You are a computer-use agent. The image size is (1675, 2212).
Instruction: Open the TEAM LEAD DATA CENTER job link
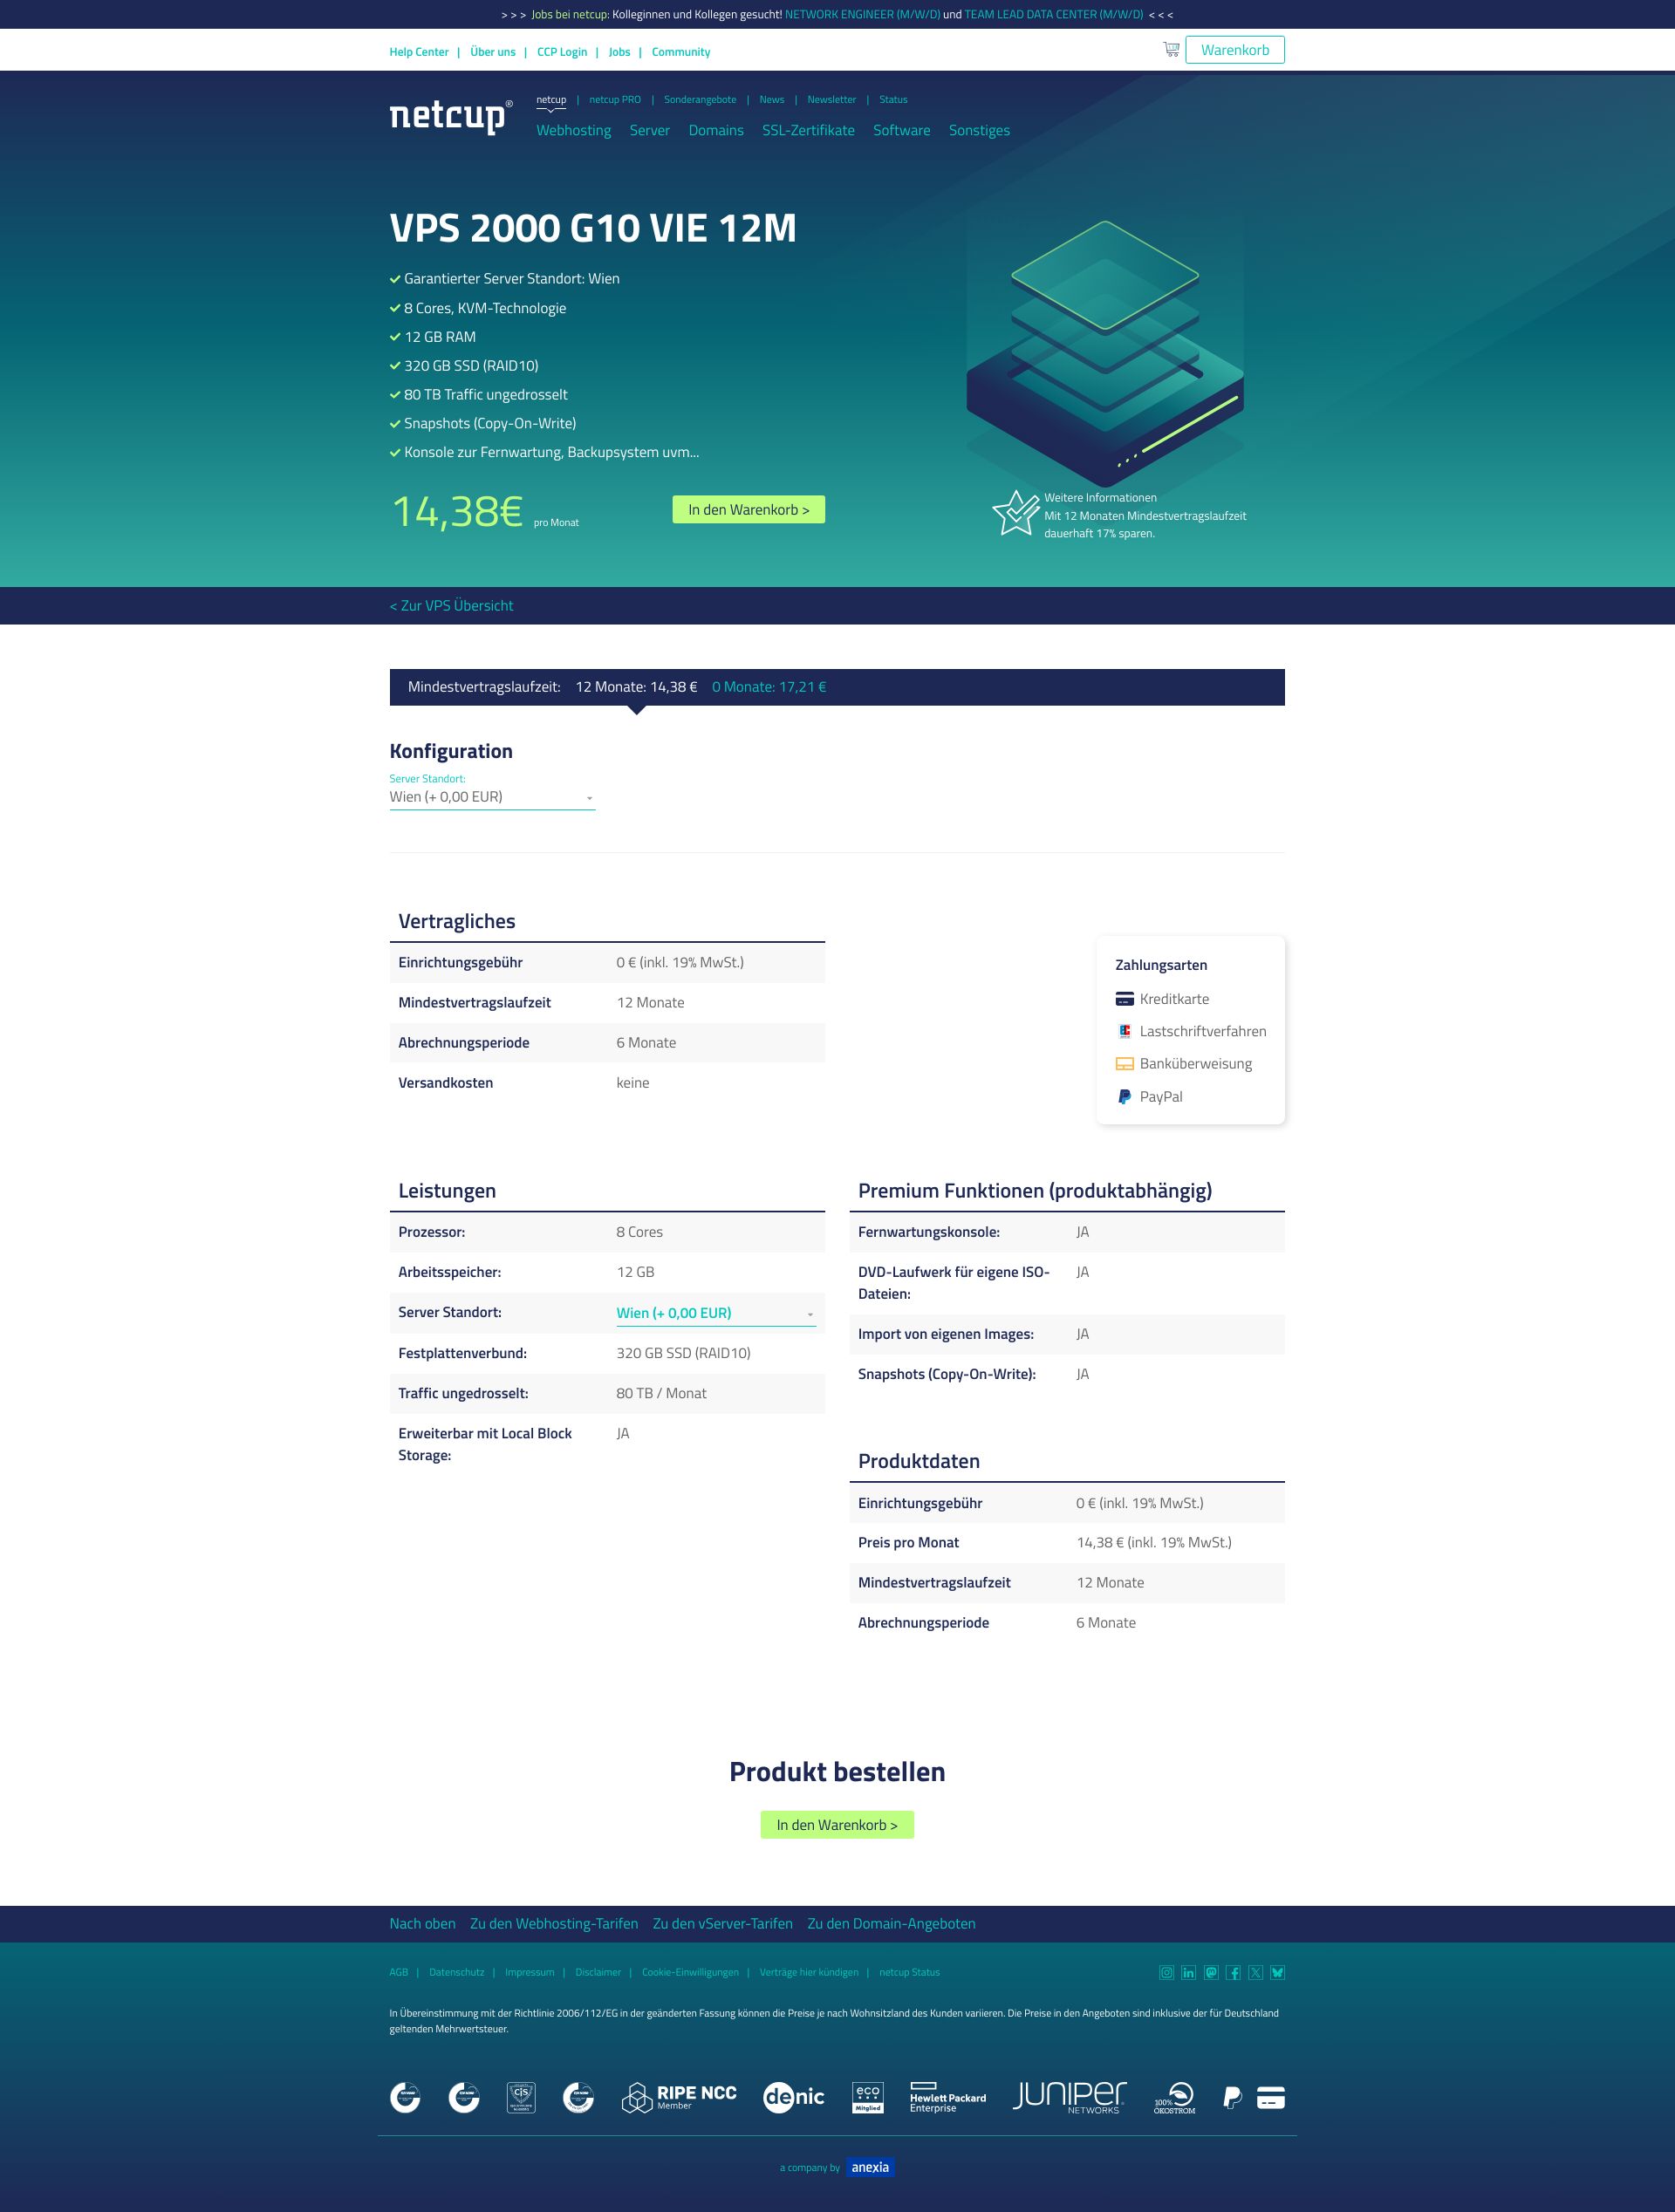[x=1053, y=14]
